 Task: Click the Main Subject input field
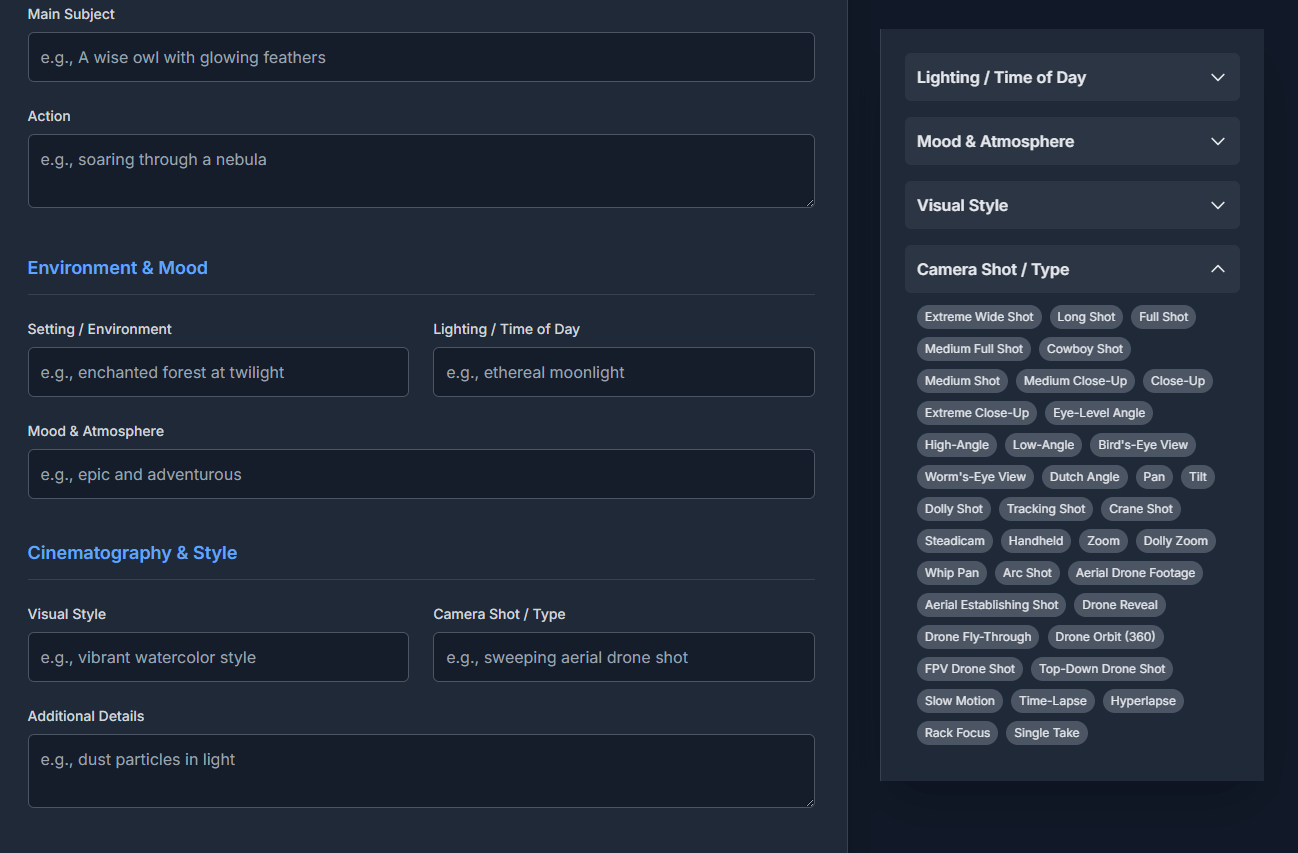pyautogui.click(x=421, y=57)
